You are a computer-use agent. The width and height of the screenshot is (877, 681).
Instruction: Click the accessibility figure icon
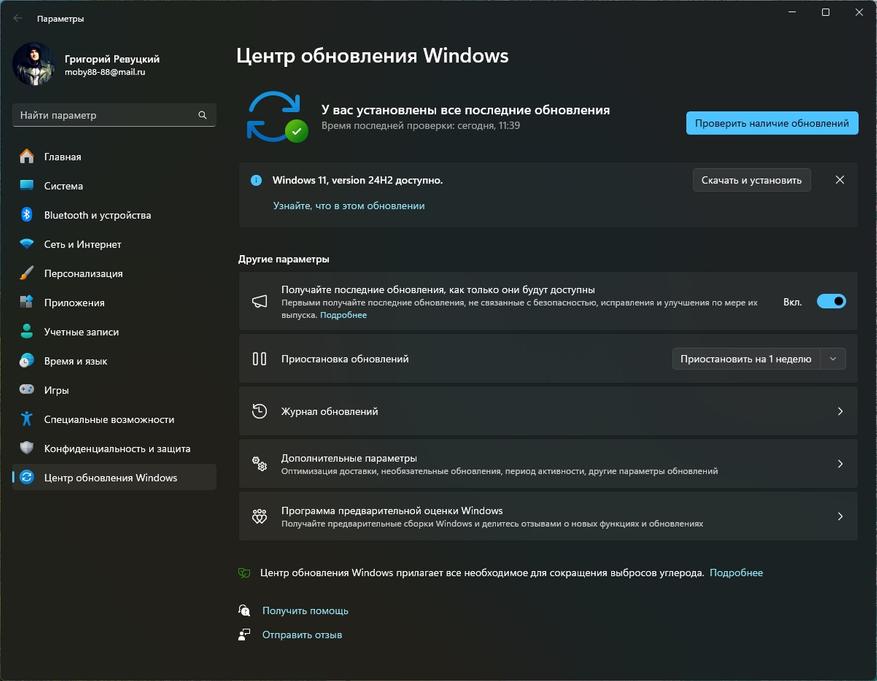point(26,419)
